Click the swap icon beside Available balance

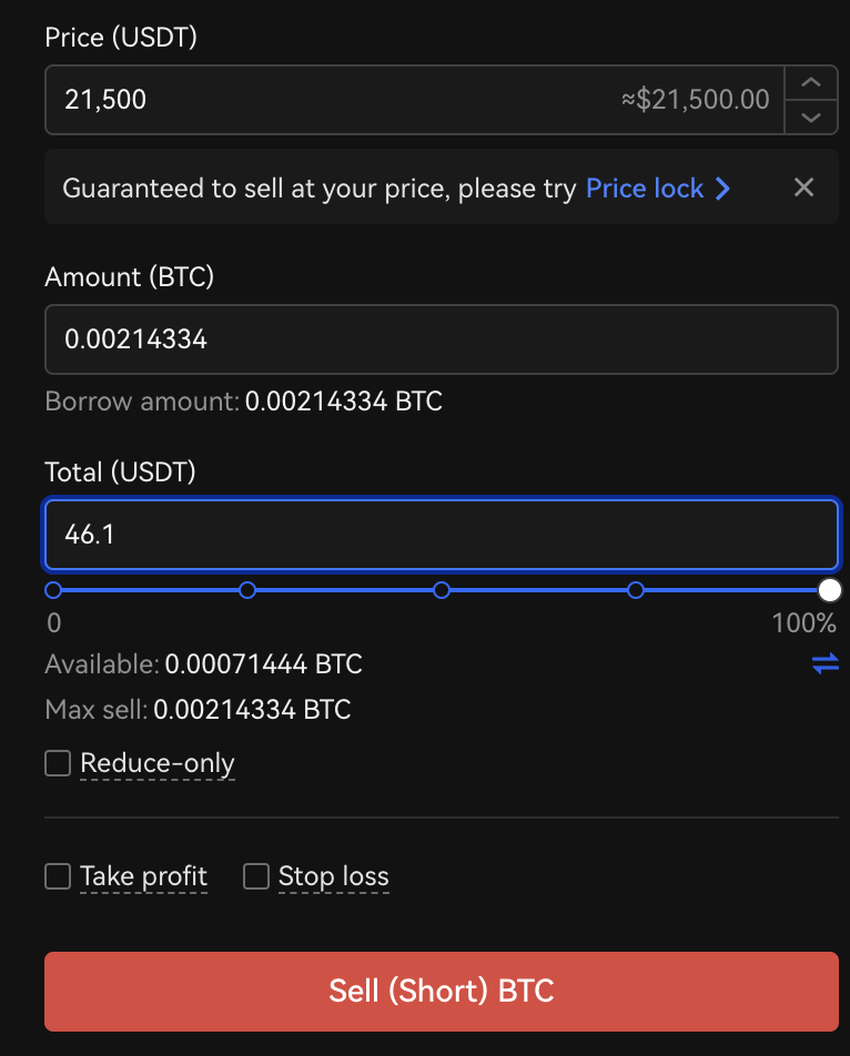pos(825,663)
